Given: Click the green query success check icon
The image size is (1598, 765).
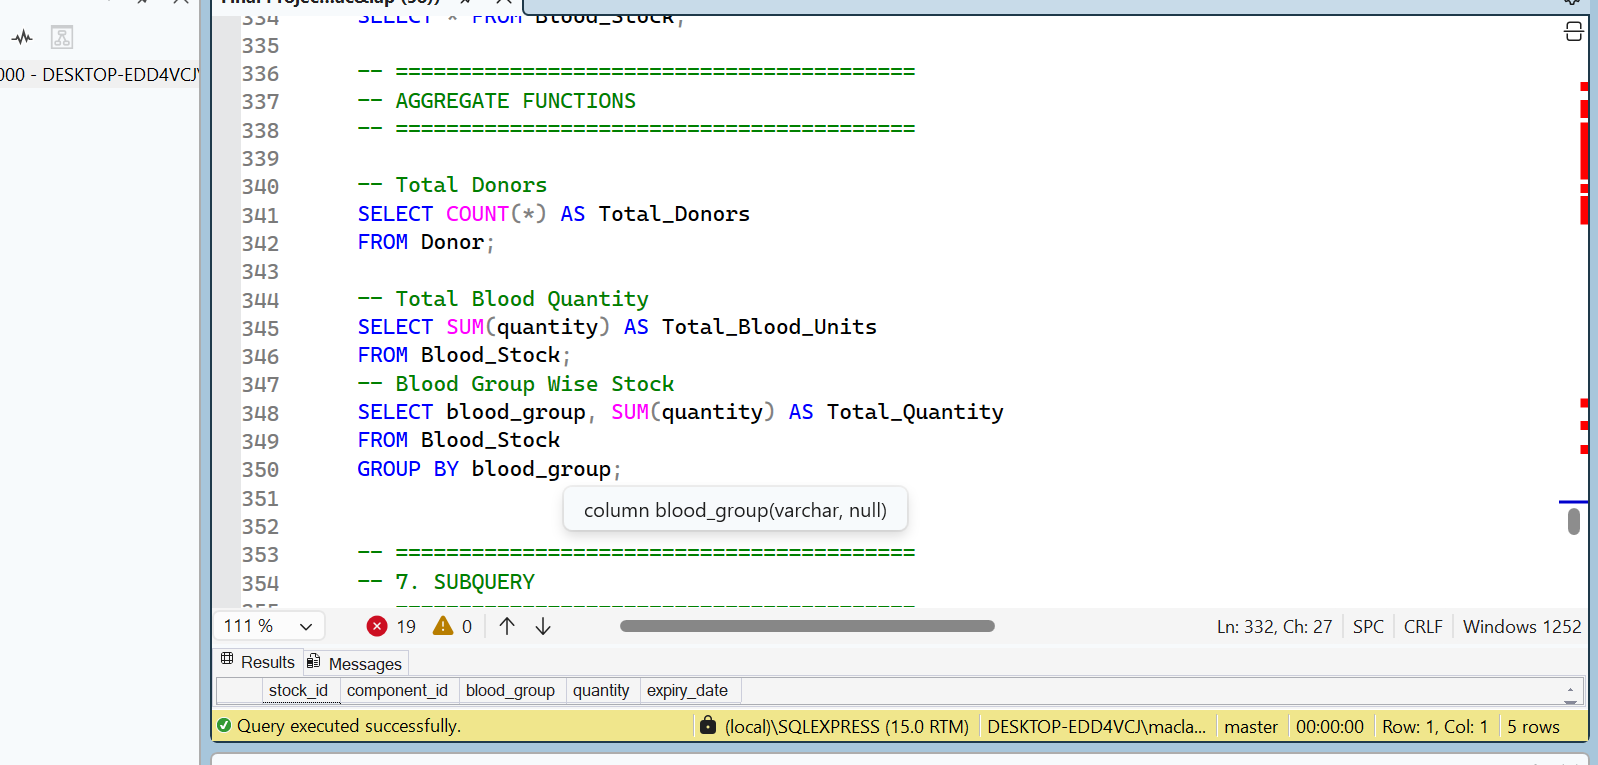Looking at the screenshot, I should (x=224, y=726).
